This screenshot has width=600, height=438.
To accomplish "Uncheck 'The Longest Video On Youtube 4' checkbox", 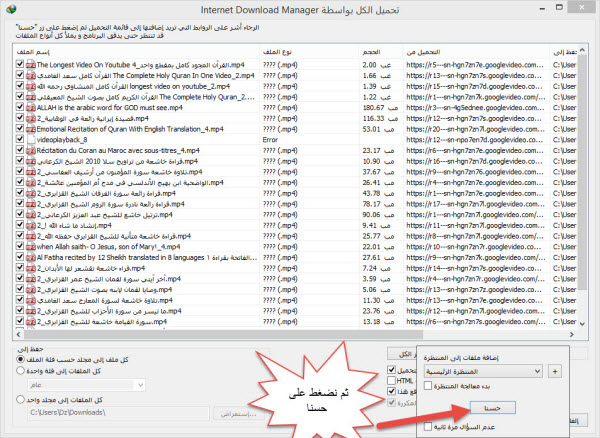I will 20,64.
